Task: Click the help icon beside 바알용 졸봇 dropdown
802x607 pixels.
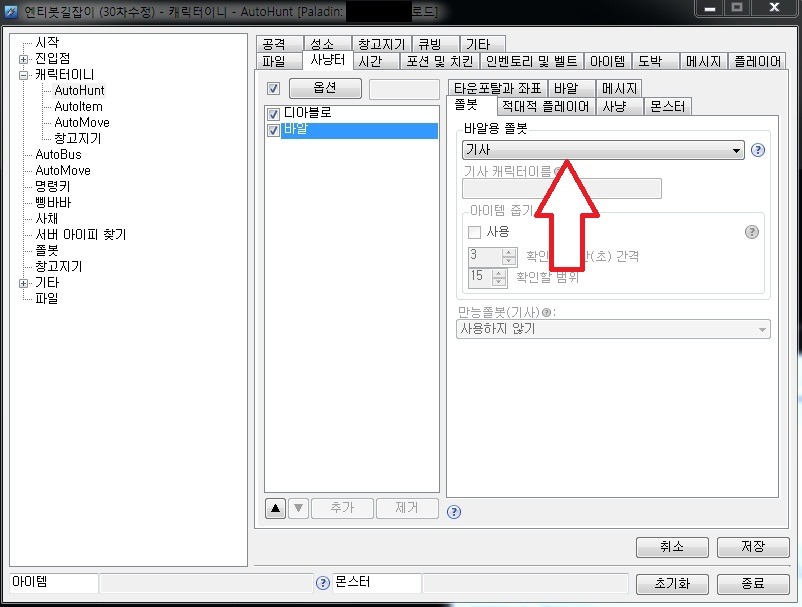Action: (x=758, y=150)
